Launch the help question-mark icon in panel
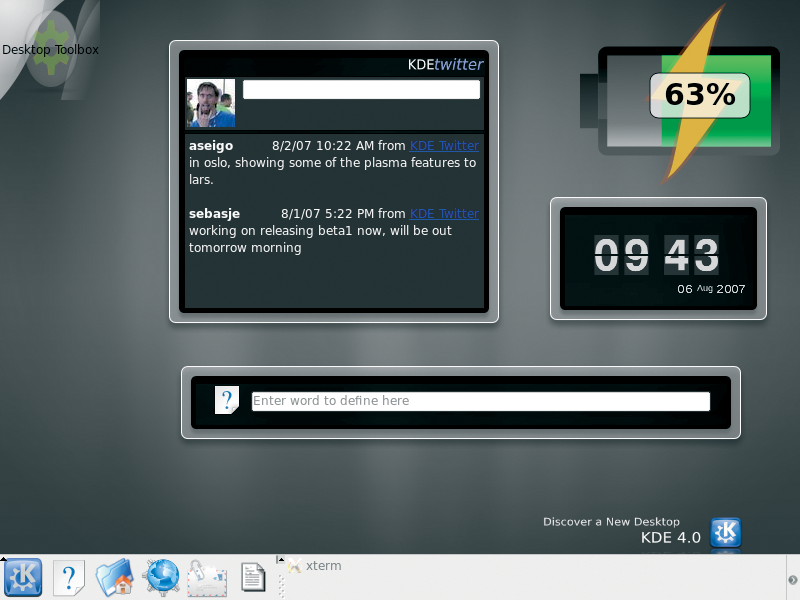The image size is (800, 600). [69, 578]
